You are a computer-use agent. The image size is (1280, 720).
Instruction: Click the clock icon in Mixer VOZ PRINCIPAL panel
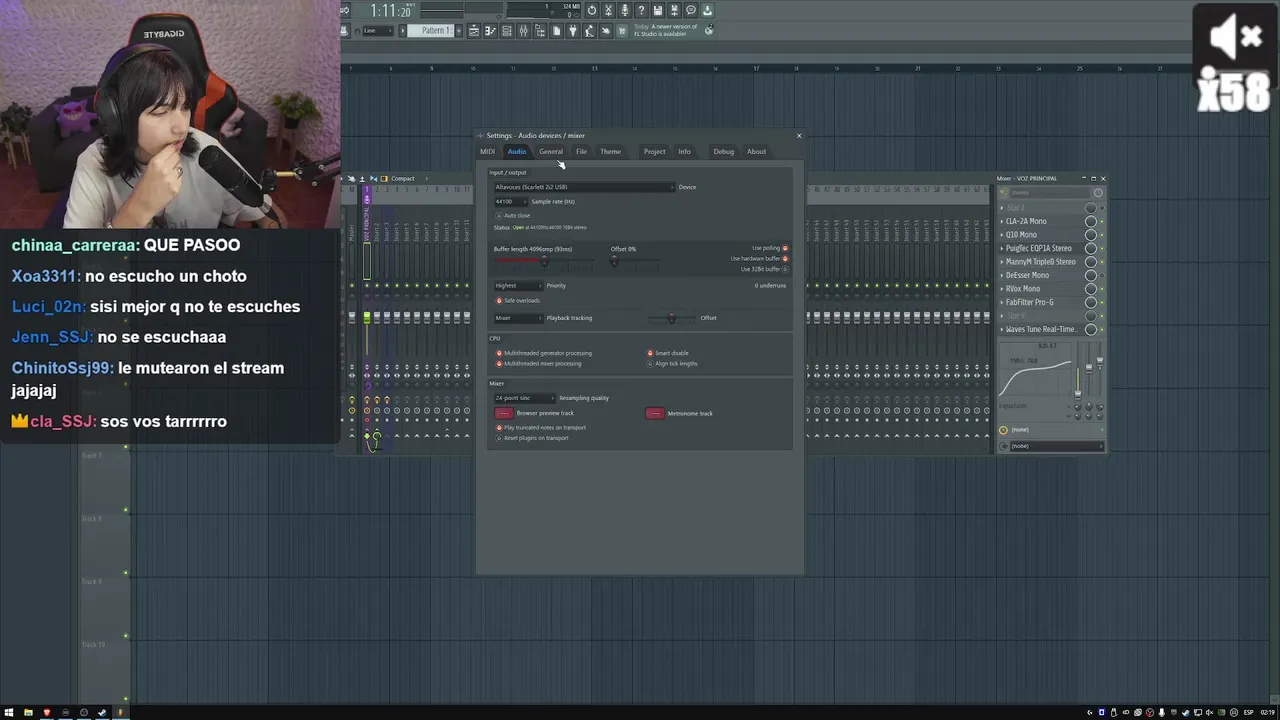pos(1098,193)
